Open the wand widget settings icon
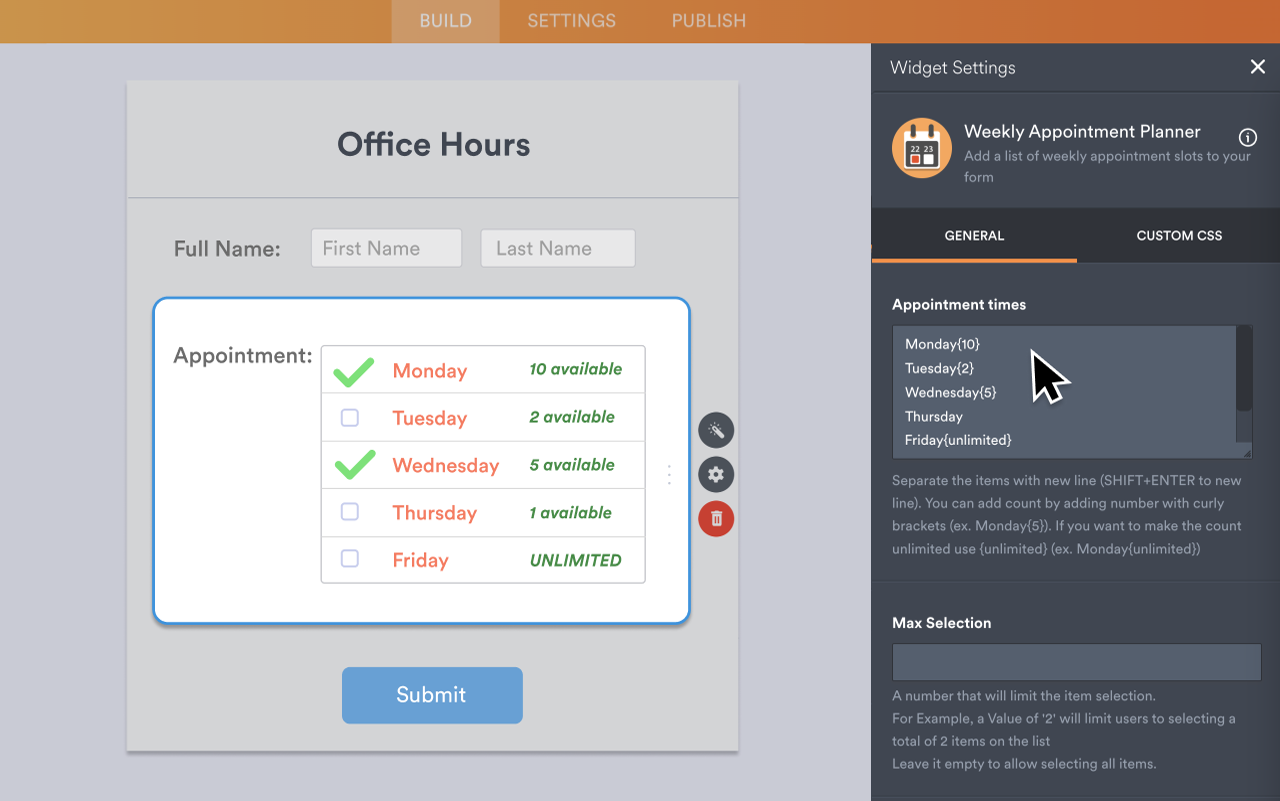 pyautogui.click(x=716, y=430)
